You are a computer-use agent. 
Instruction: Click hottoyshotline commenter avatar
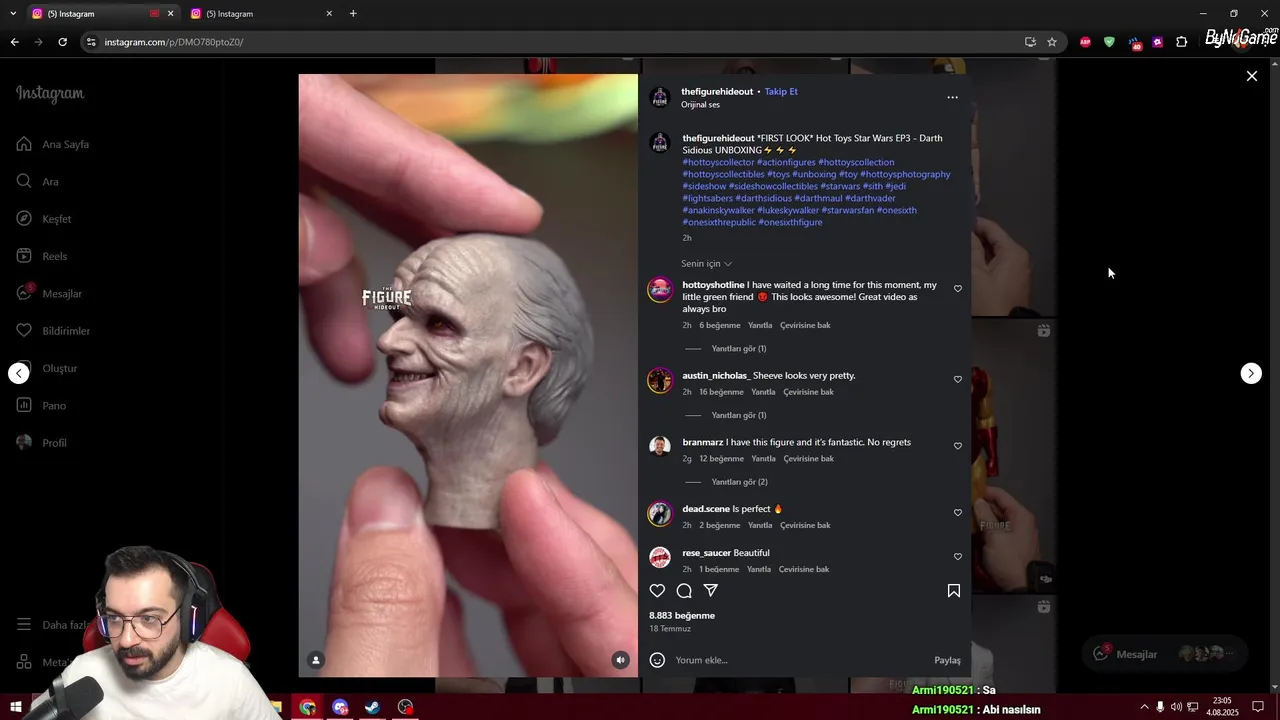coord(660,290)
